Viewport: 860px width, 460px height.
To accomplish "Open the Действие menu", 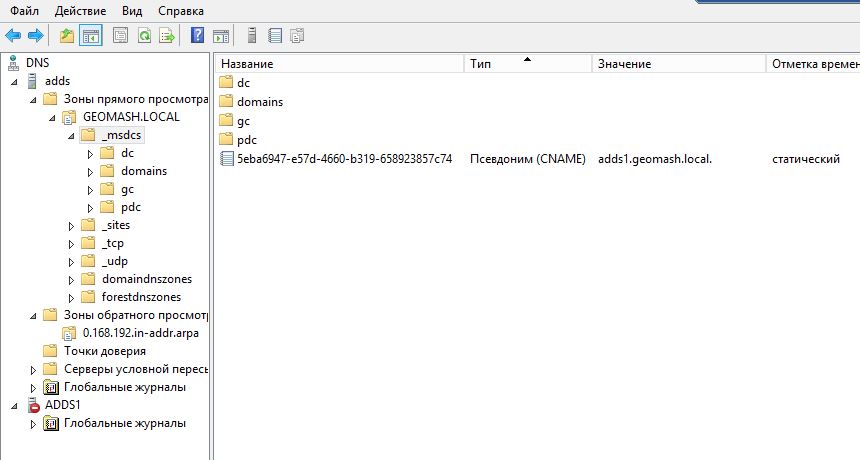I will coord(81,11).
